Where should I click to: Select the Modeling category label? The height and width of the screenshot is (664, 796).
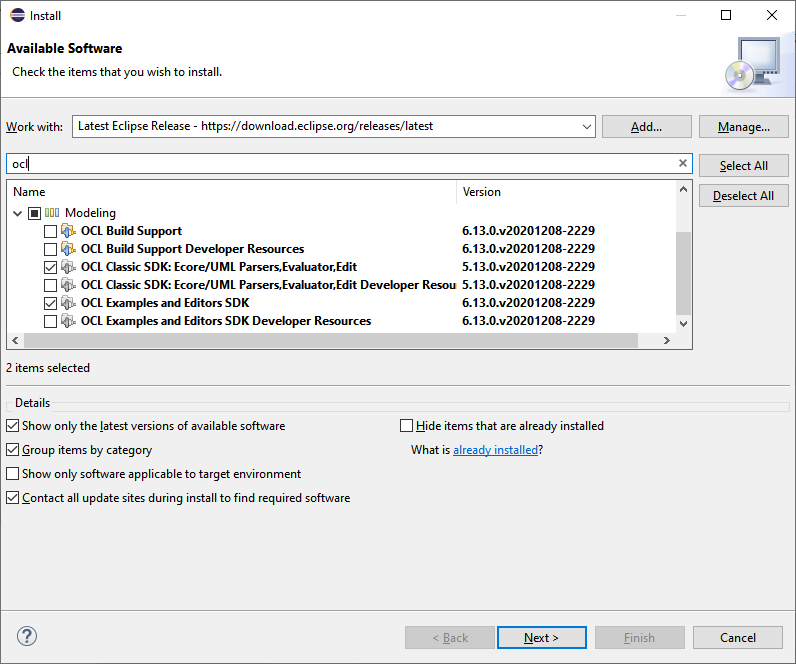click(x=90, y=213)
